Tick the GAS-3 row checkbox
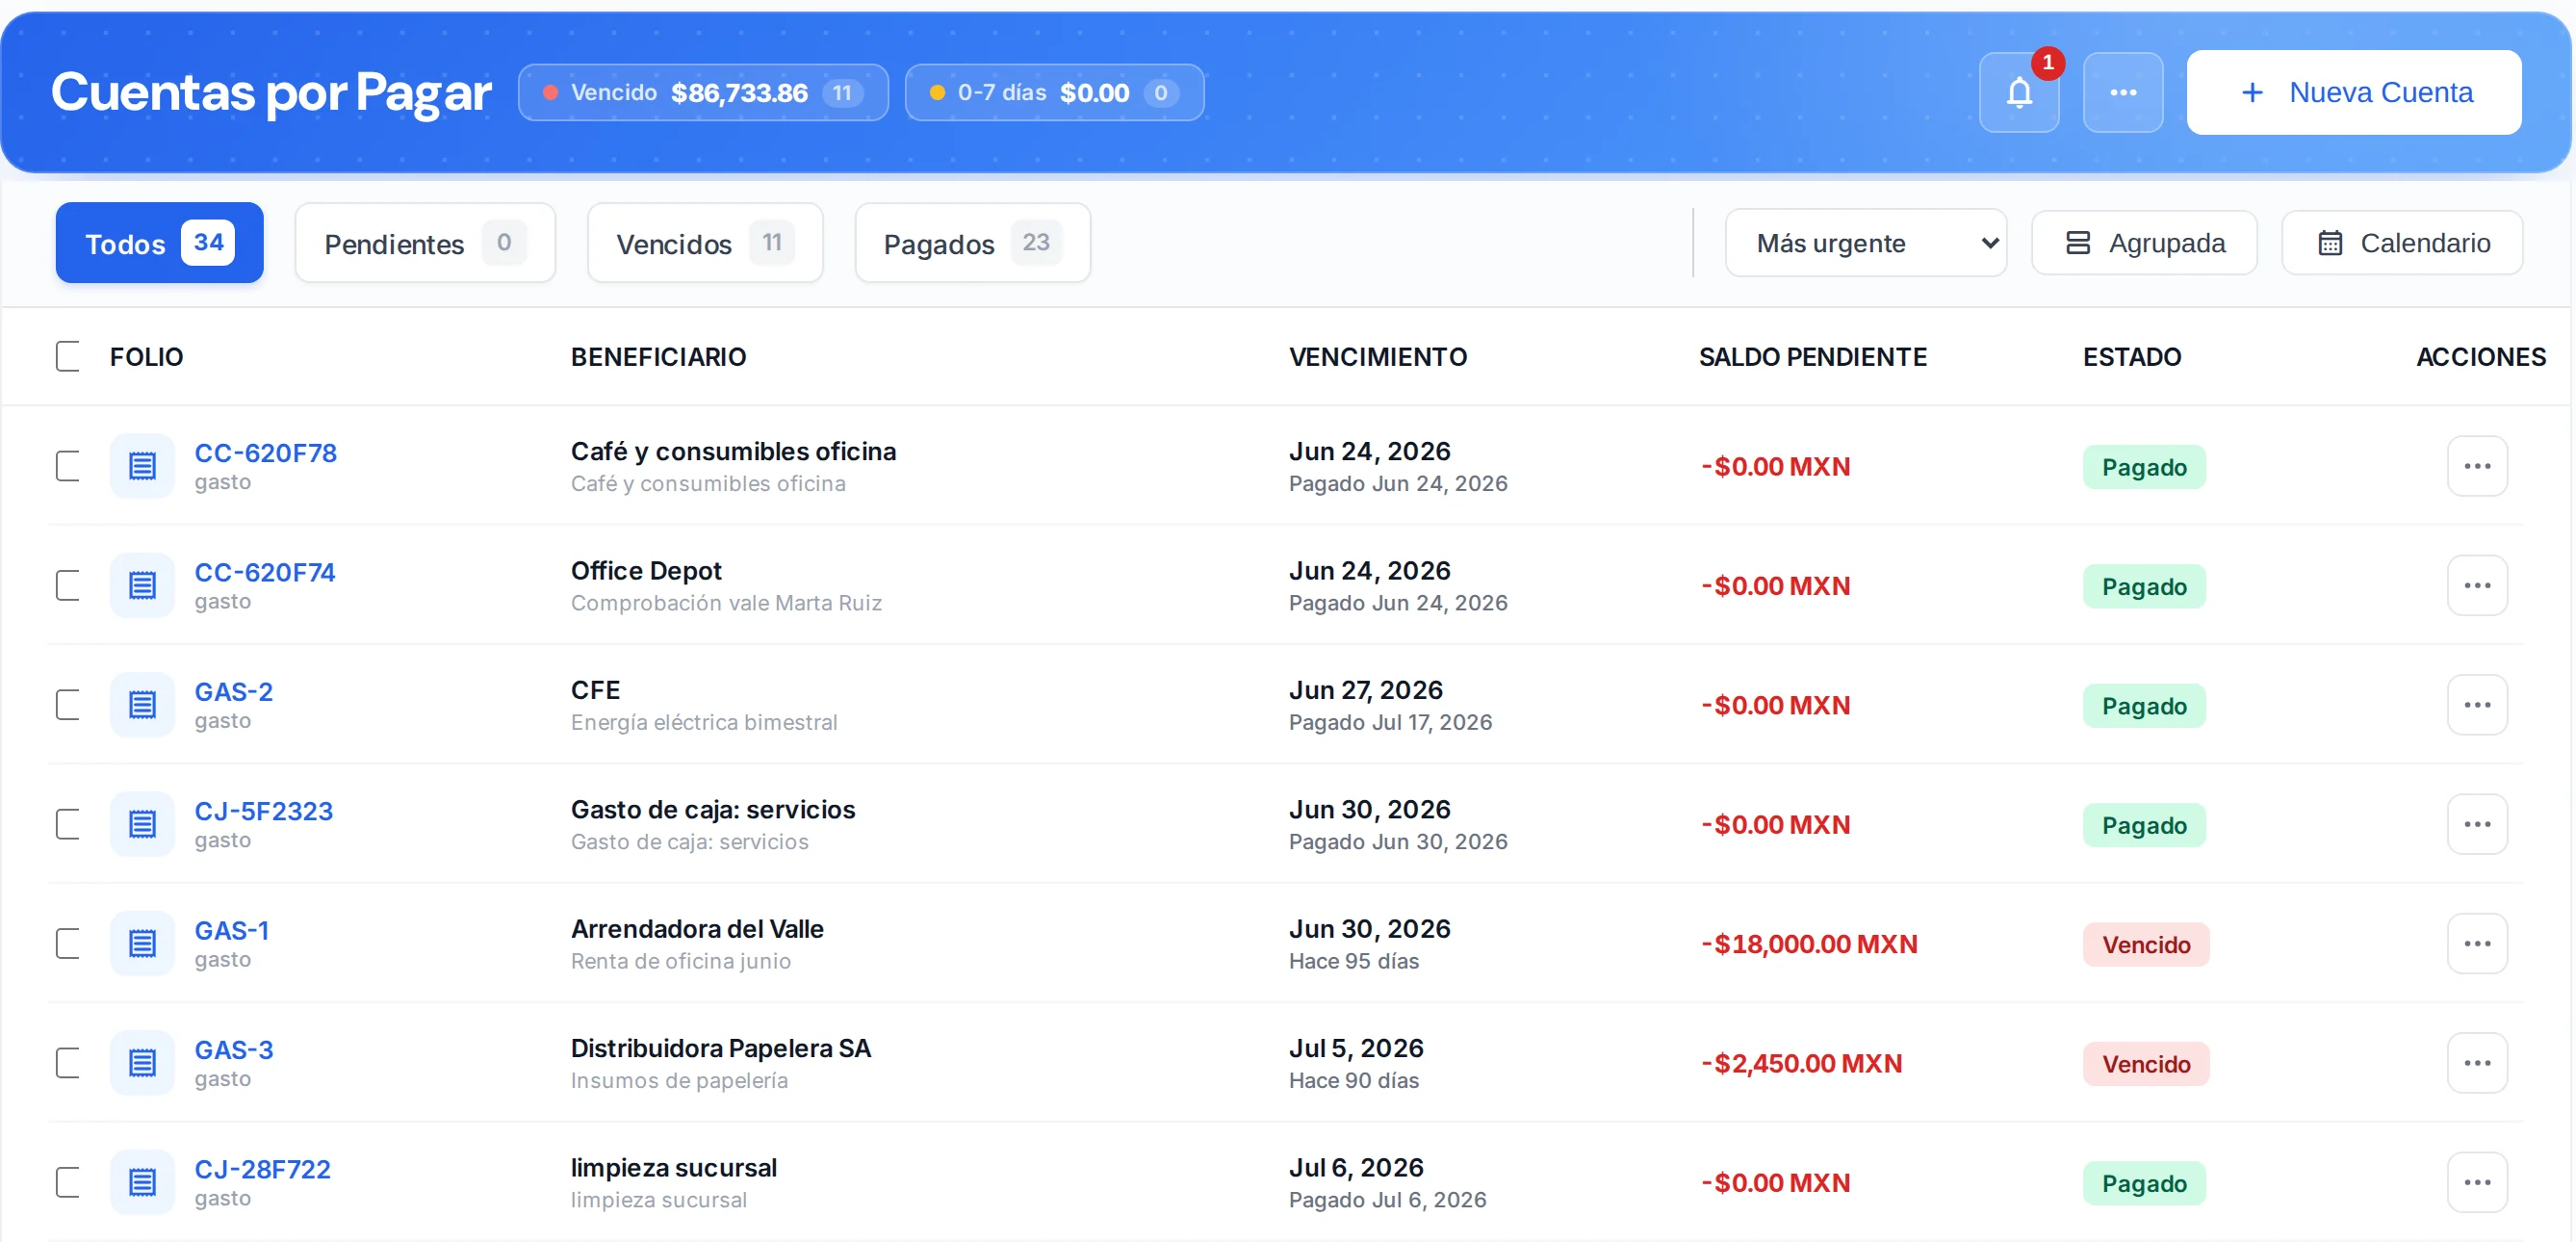Screen dimensions: 2576x1242 coord(68,1063)
